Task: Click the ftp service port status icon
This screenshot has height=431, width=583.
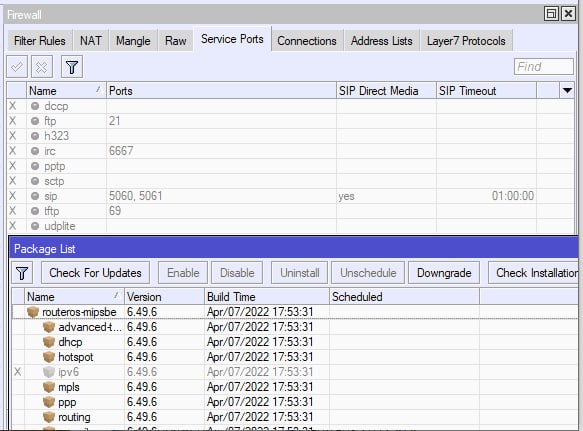Action: [x=35, y=121]
